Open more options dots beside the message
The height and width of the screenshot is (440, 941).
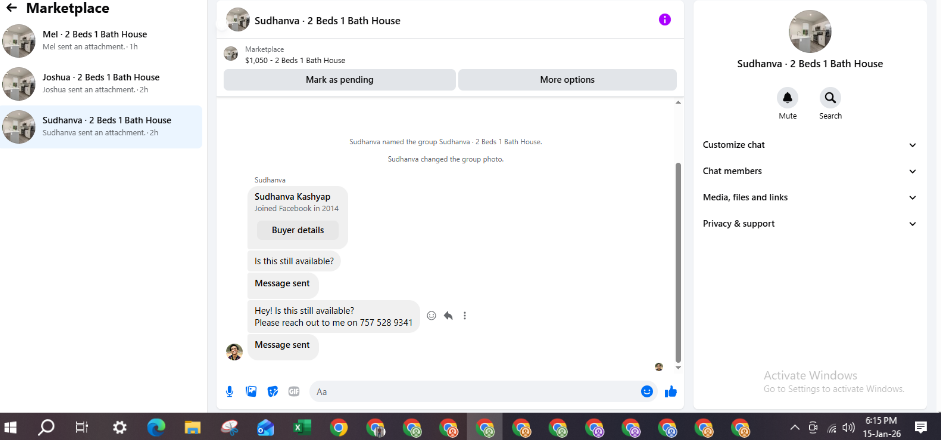pyautogui.click(x=464, y=315)
